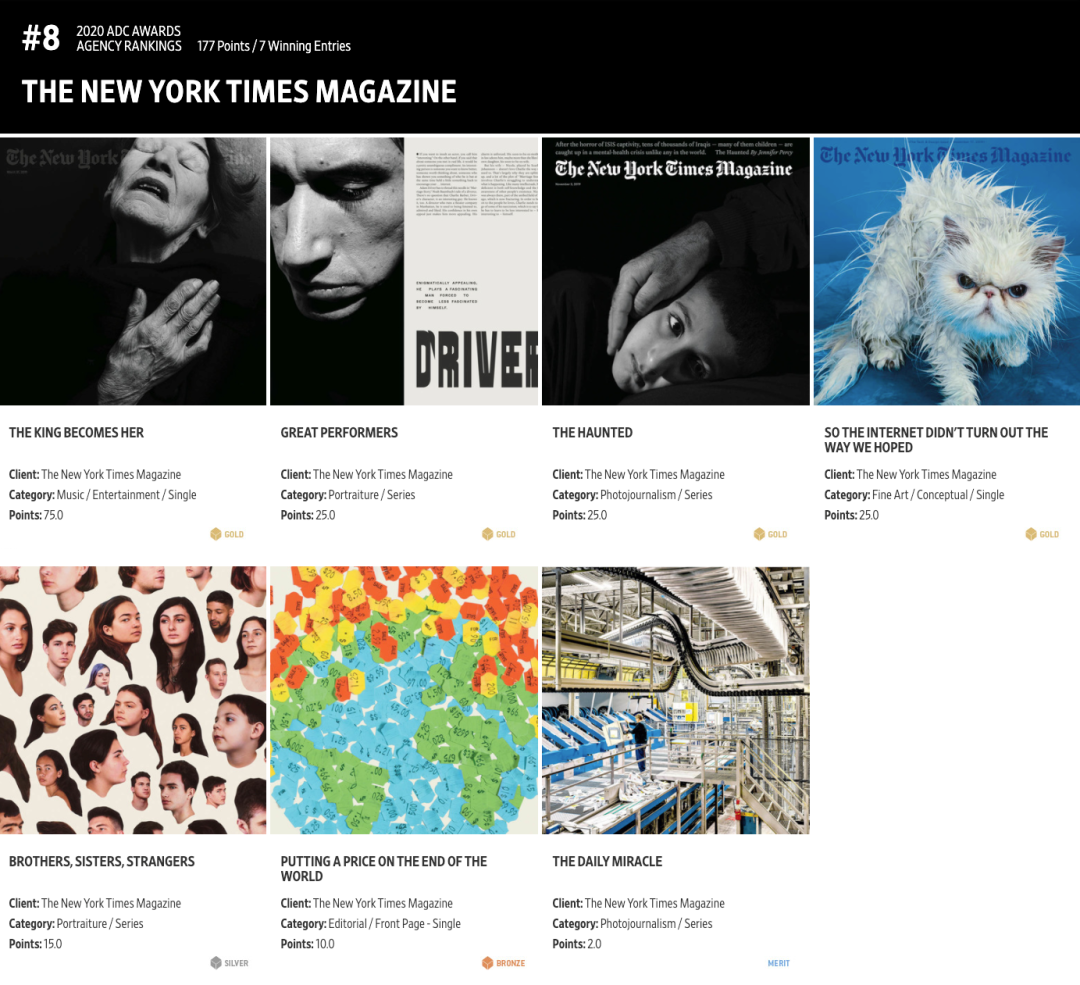This screenshot has height=985, width=1080.
Task: Open The Haunted magazine cover image
Action: 676,271
